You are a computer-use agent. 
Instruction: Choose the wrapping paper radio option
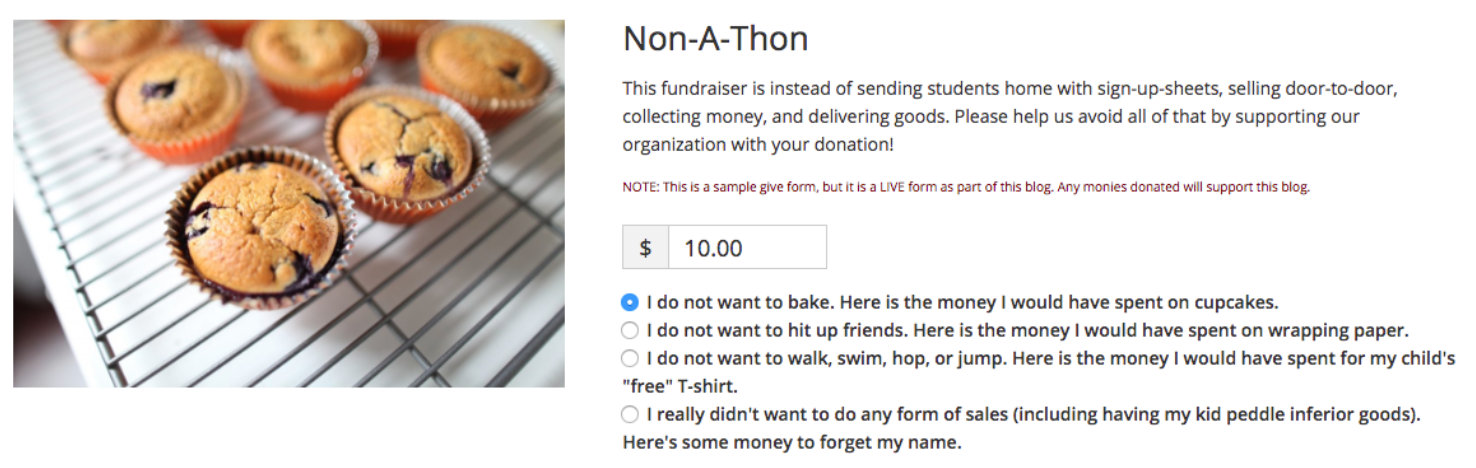pos(630,330)
